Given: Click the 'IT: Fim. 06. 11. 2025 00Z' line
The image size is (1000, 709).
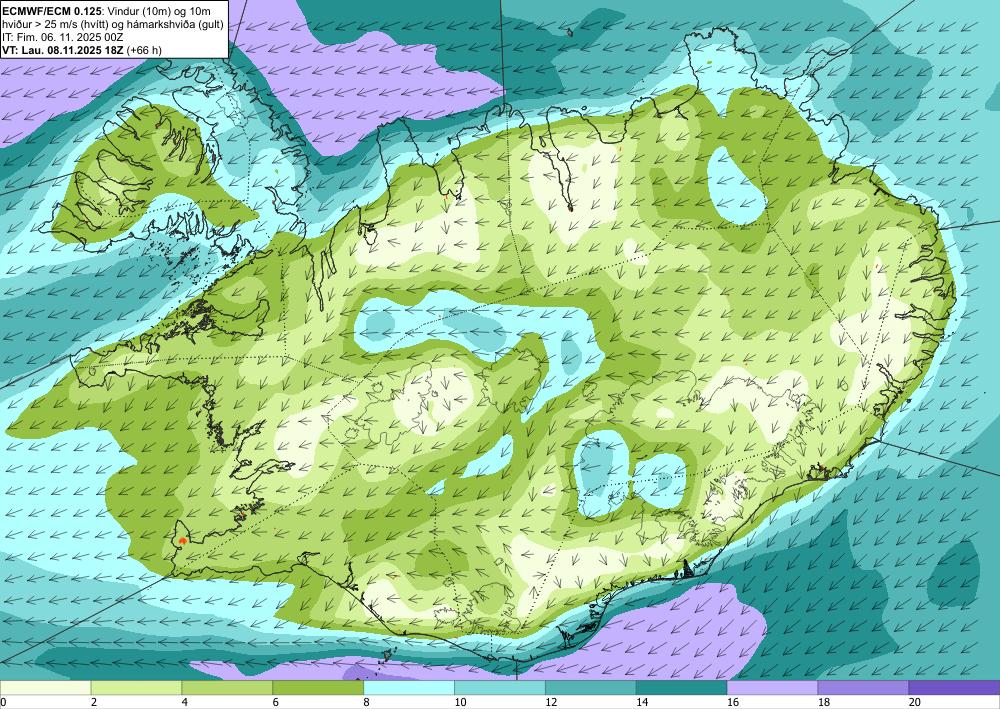Looking at the screenshot, I should (x=62, y=37).
